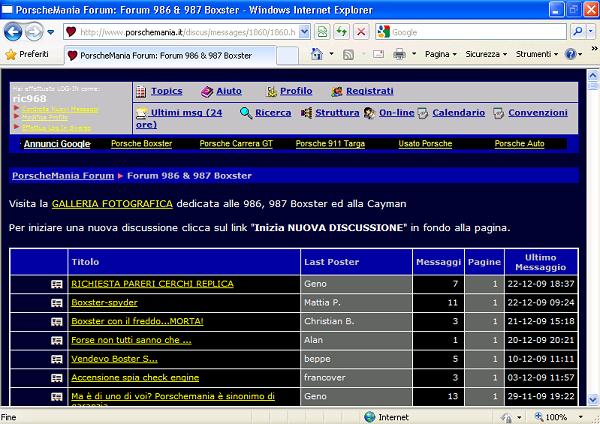Open the Porsche Boxster ad link
Screen dimensions: 600x424
[x=142, y=144]
